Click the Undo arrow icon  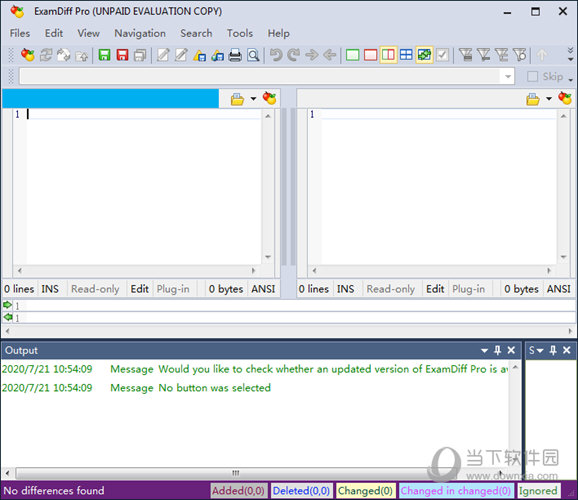coord(276,55)
